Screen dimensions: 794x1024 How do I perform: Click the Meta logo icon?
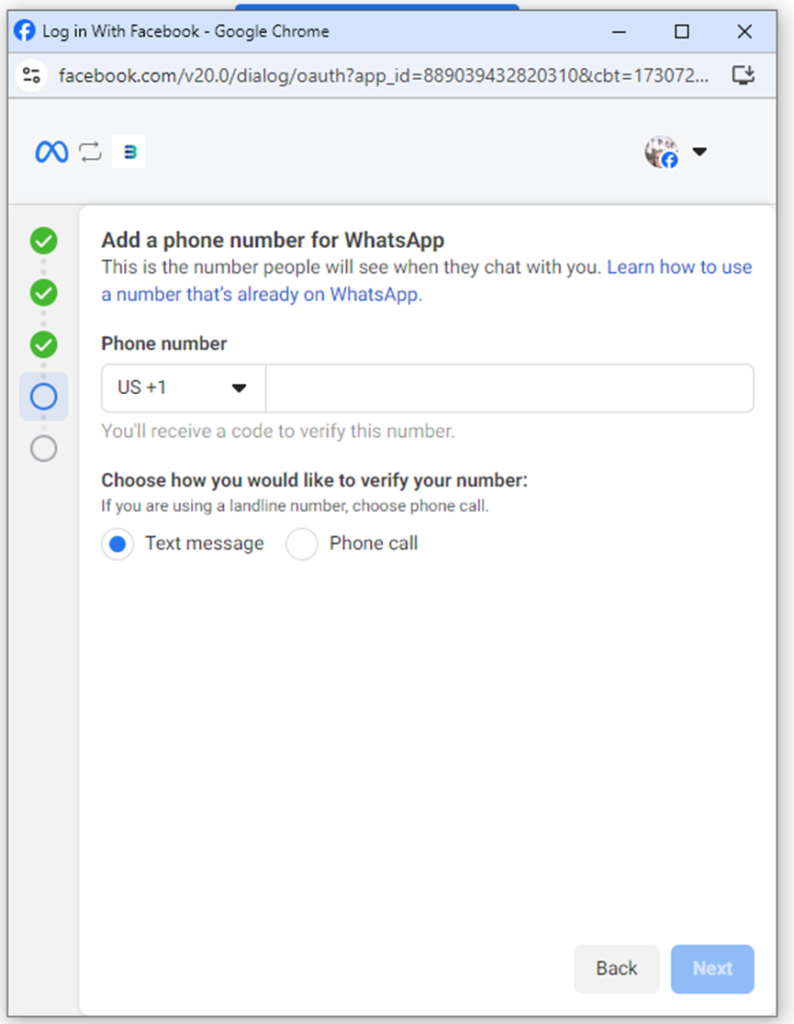point(52,152)
